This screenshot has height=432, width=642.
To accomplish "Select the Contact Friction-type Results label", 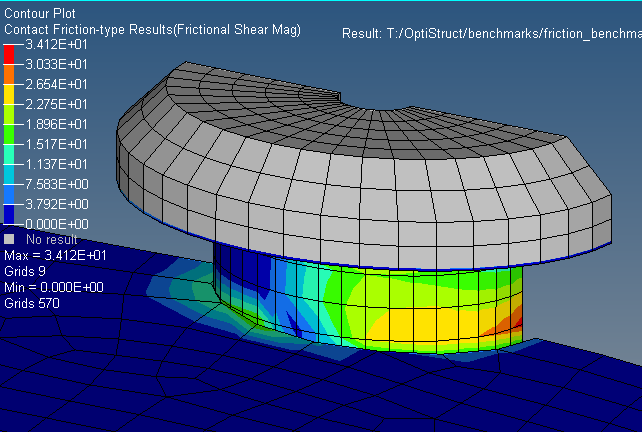I will [152, 29].
